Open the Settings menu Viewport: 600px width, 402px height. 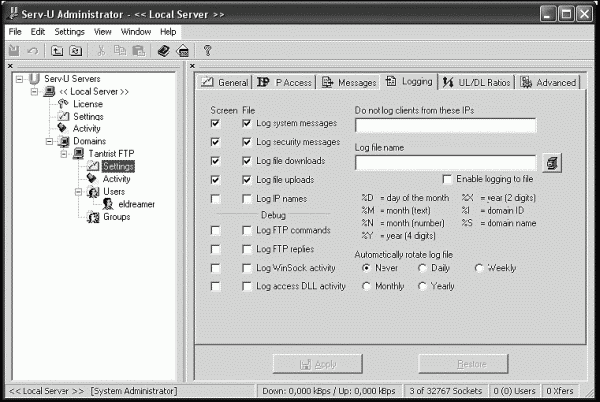pos(69,32)
